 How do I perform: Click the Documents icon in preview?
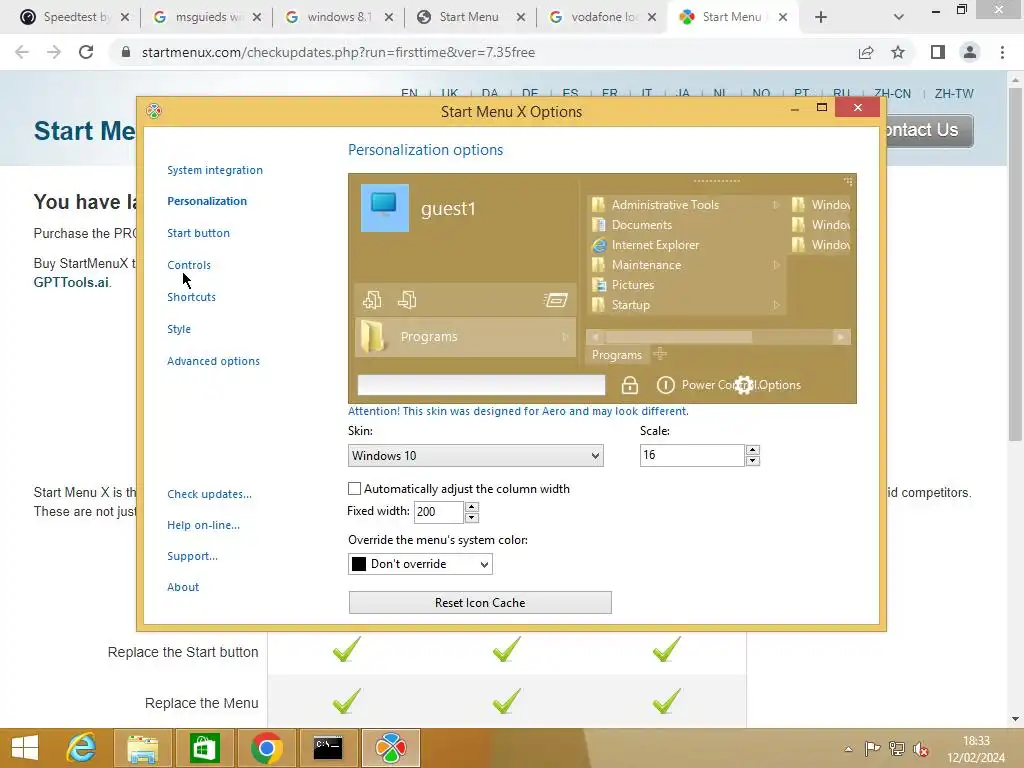click(598, 225)
